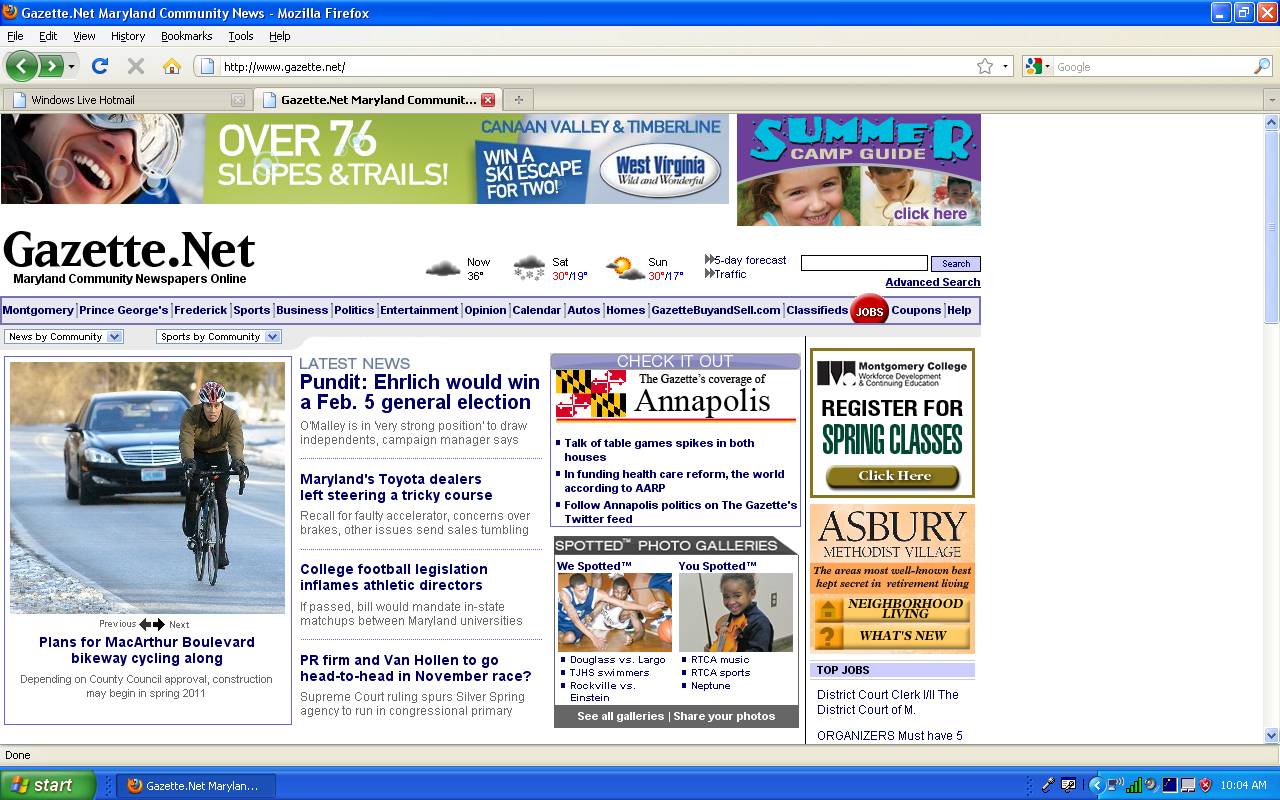Reload the page with the refresh icon

coord(99,66)
